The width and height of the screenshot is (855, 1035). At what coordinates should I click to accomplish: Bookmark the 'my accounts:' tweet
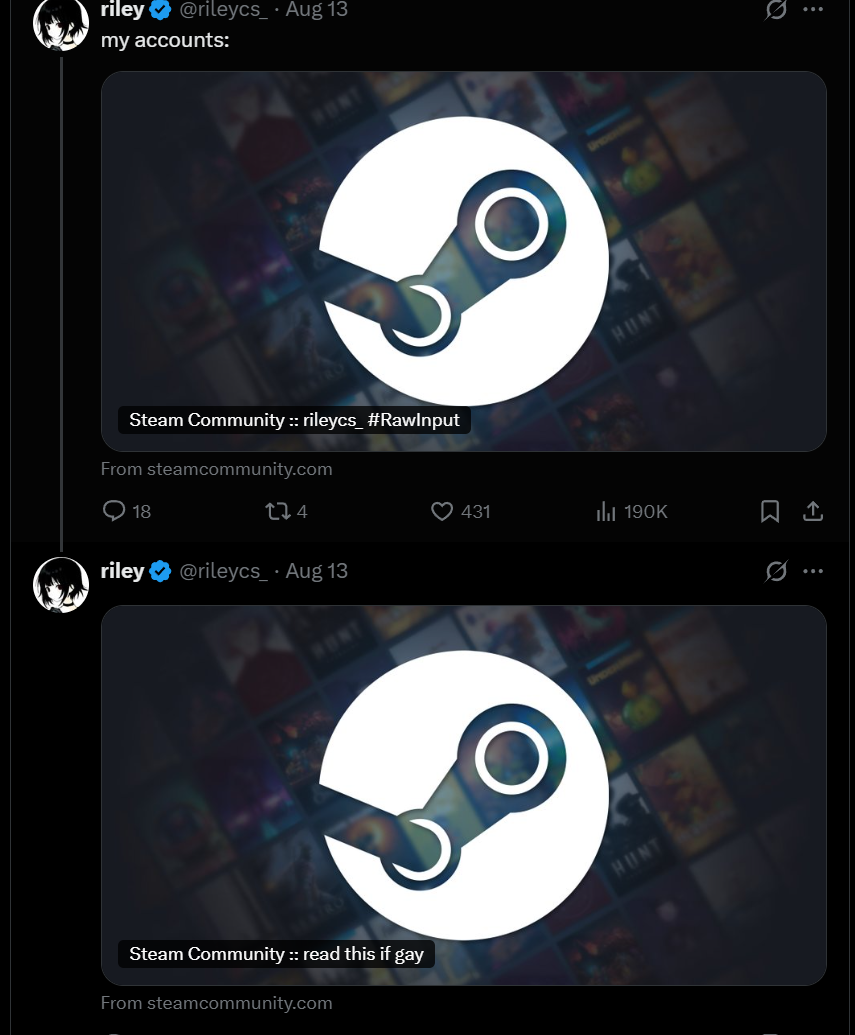pyautogui.click(x=770, y=511)
